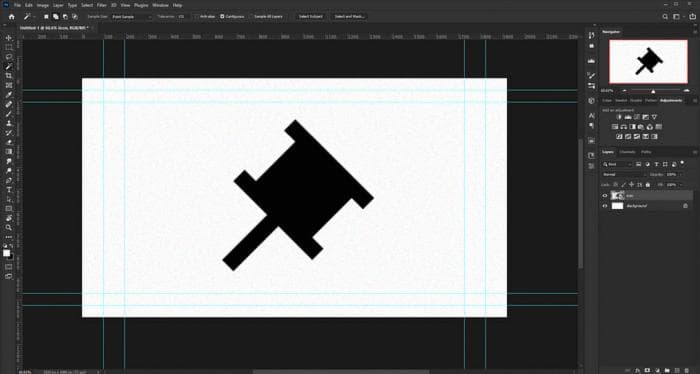This screenshot has height=374, width=700.
Task: Add a Brightness/Contrast adjustment
Action: 619,117
